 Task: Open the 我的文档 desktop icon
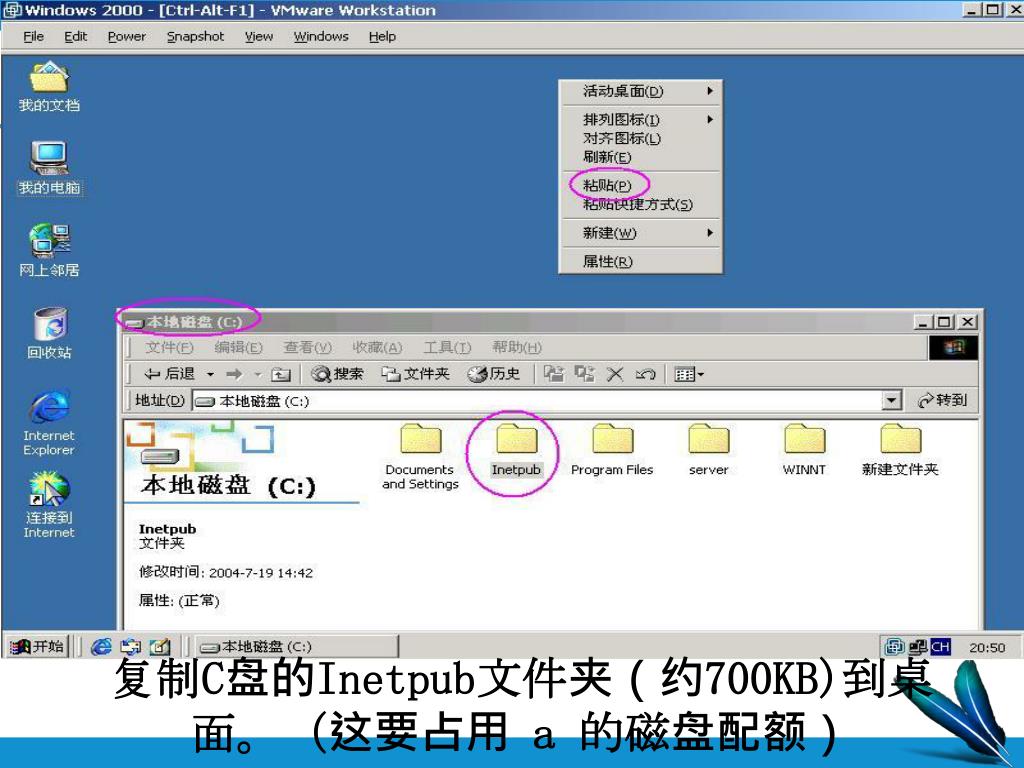point(49,87)
